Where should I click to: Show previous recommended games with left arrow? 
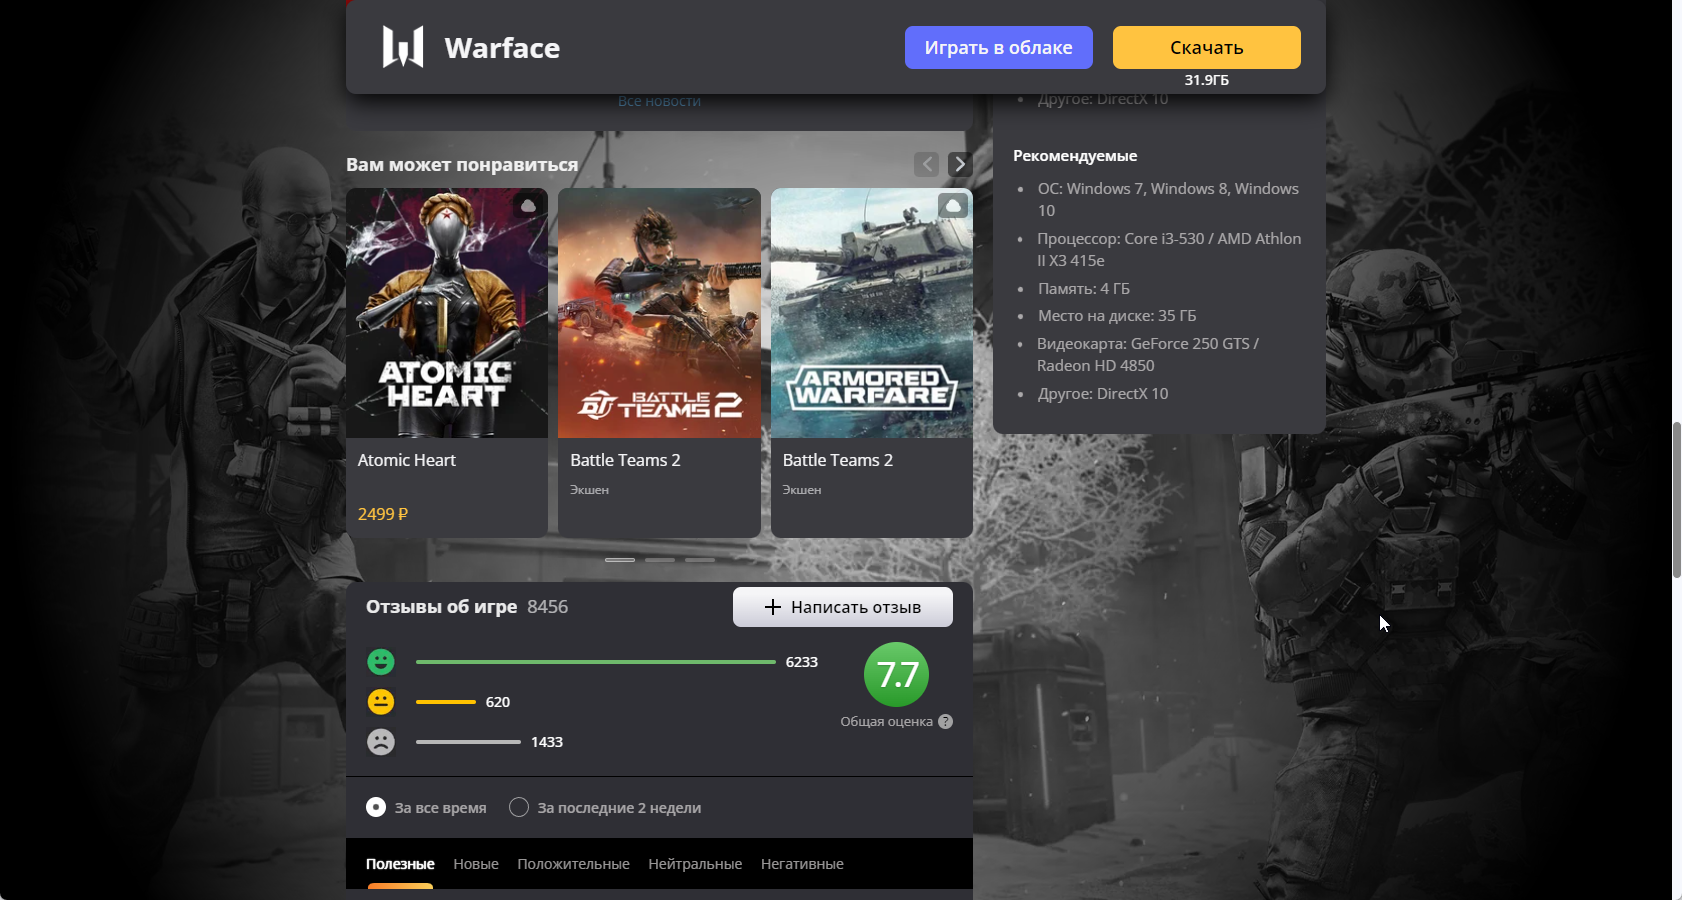pos(926,164)
